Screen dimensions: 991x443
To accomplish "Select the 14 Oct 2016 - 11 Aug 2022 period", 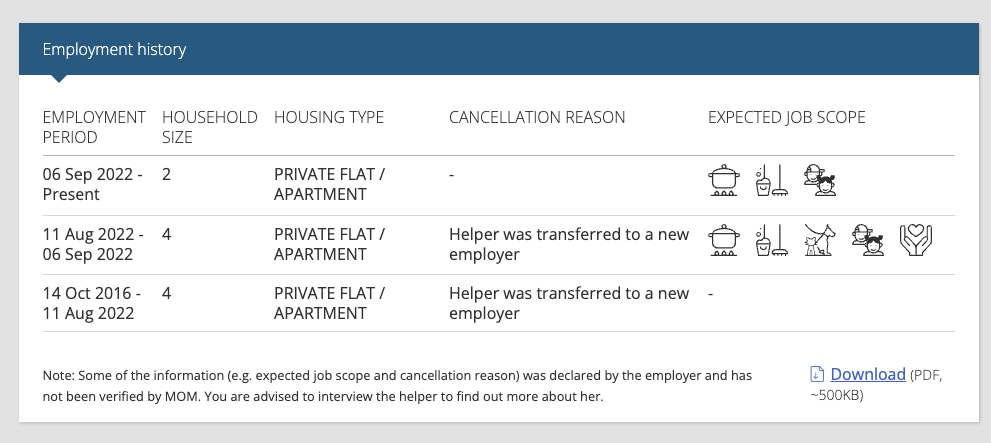I will pos(92,303).
